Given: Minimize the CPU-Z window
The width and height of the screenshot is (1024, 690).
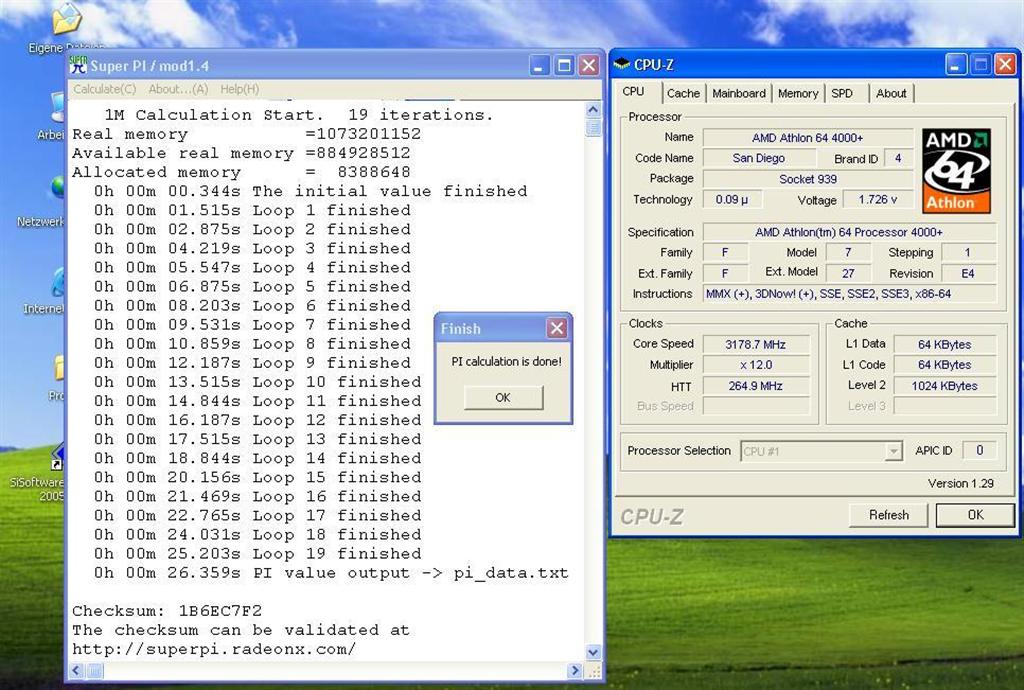Looking at the screenshot, I should tap(955, 65).
